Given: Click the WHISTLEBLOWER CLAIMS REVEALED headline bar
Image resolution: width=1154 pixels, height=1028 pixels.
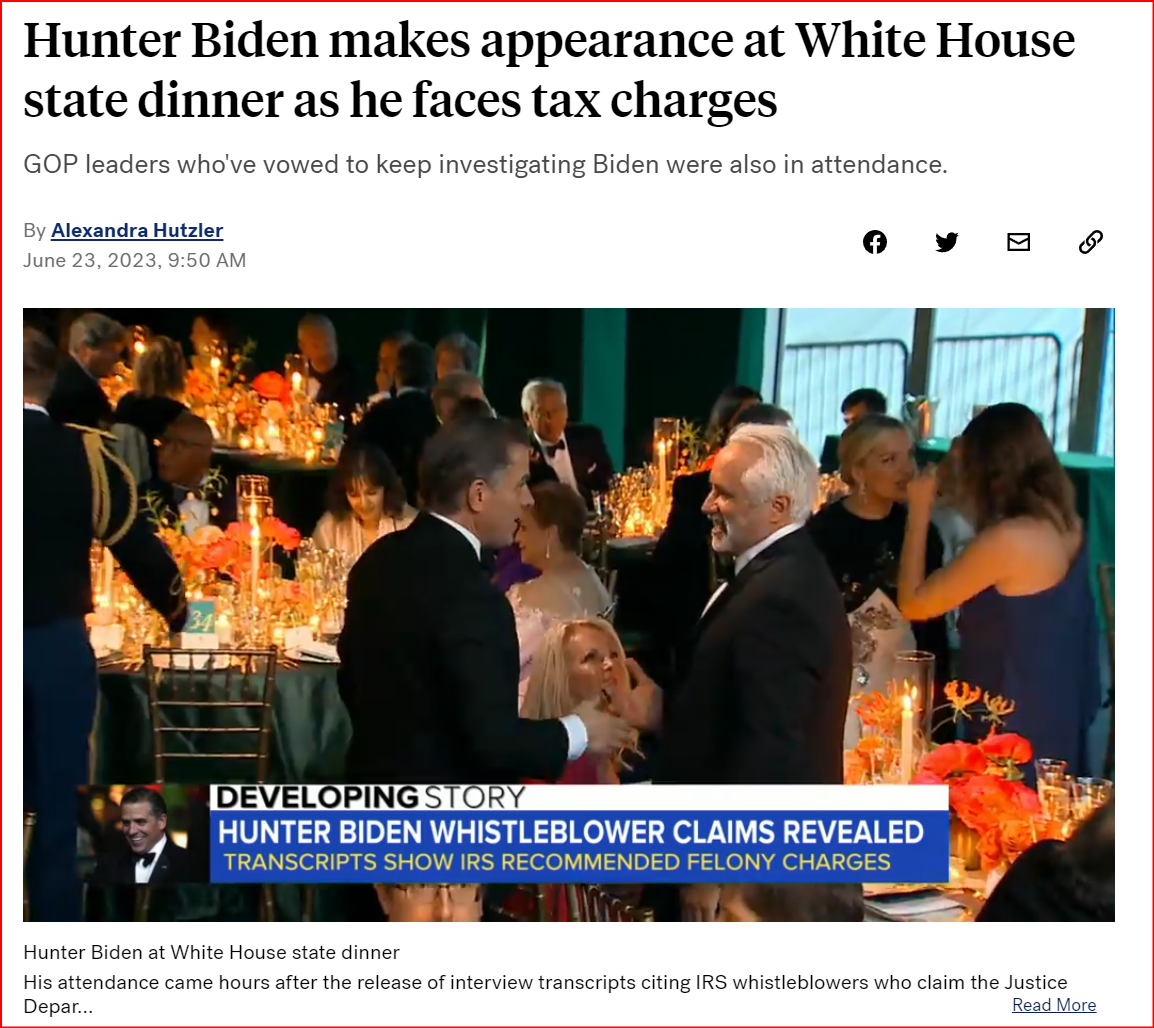Looking at the screenshot, I should click(570, 832).
